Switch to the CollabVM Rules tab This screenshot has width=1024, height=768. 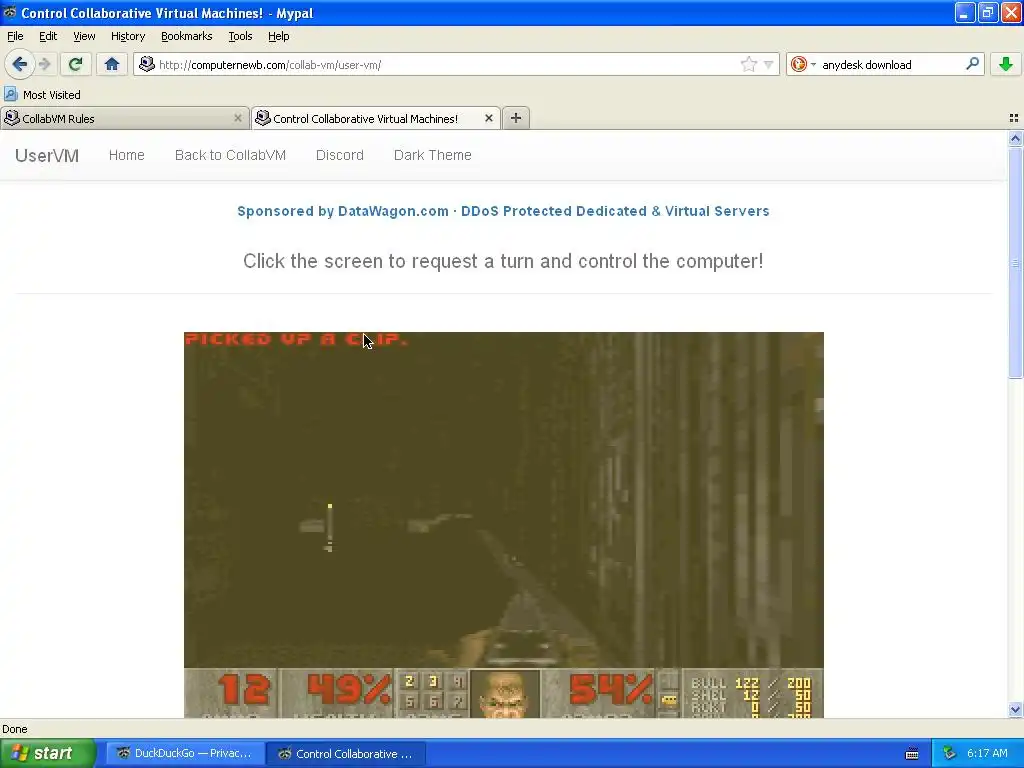pos(124,118)
